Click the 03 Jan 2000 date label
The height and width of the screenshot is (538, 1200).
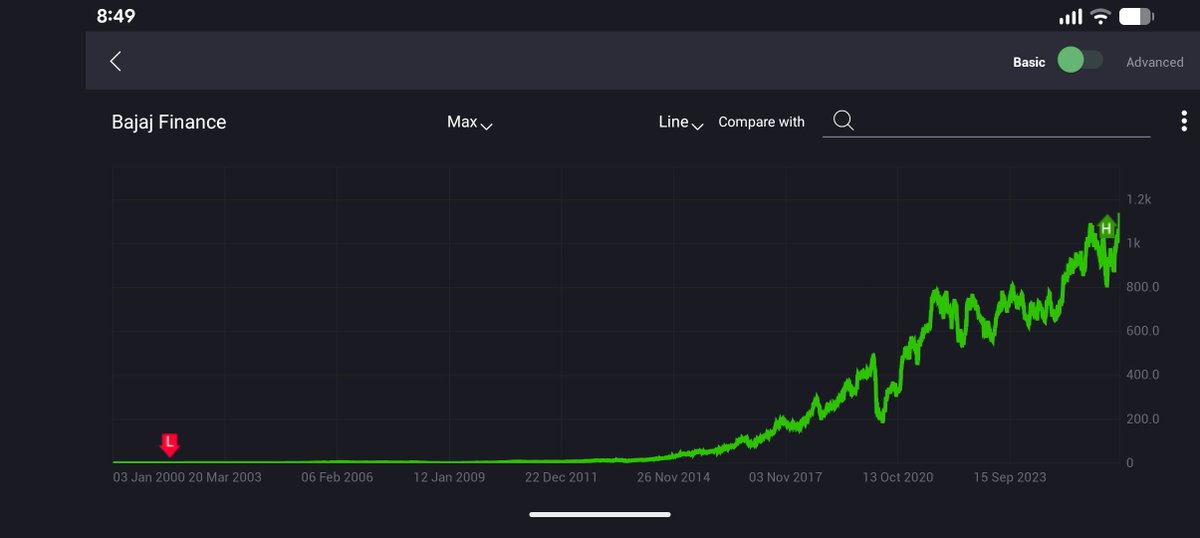149,477
